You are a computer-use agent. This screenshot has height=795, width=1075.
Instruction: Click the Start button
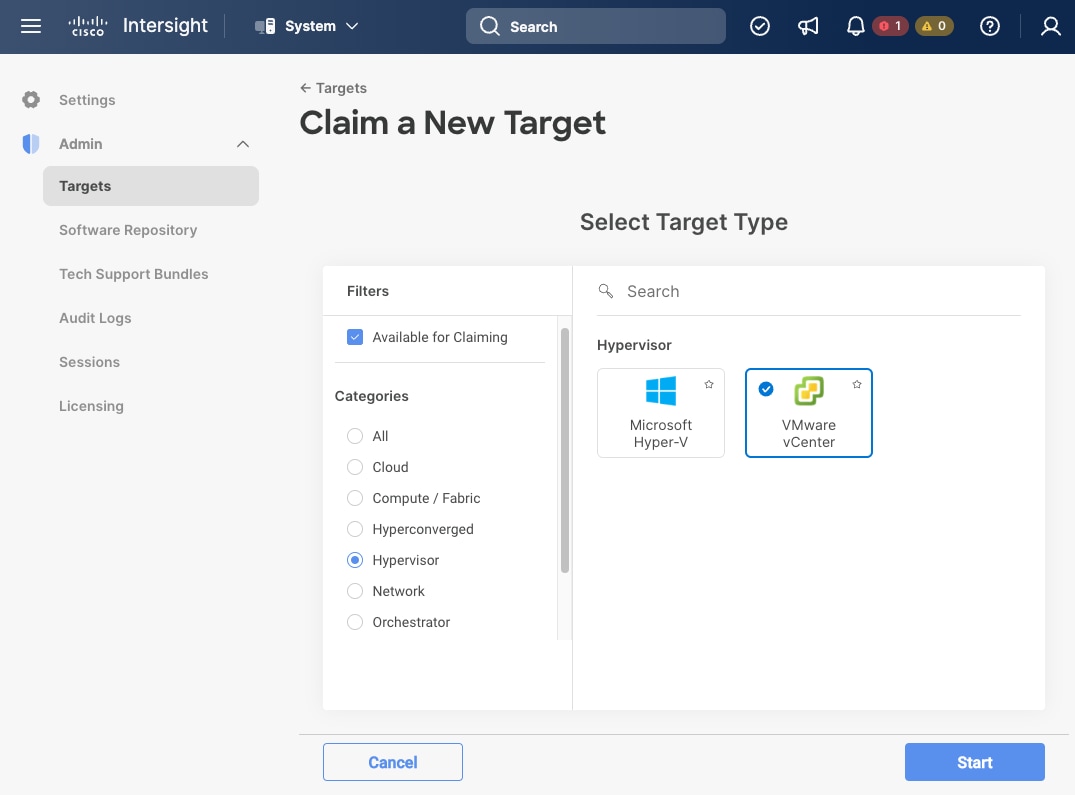tap(974, 762)
